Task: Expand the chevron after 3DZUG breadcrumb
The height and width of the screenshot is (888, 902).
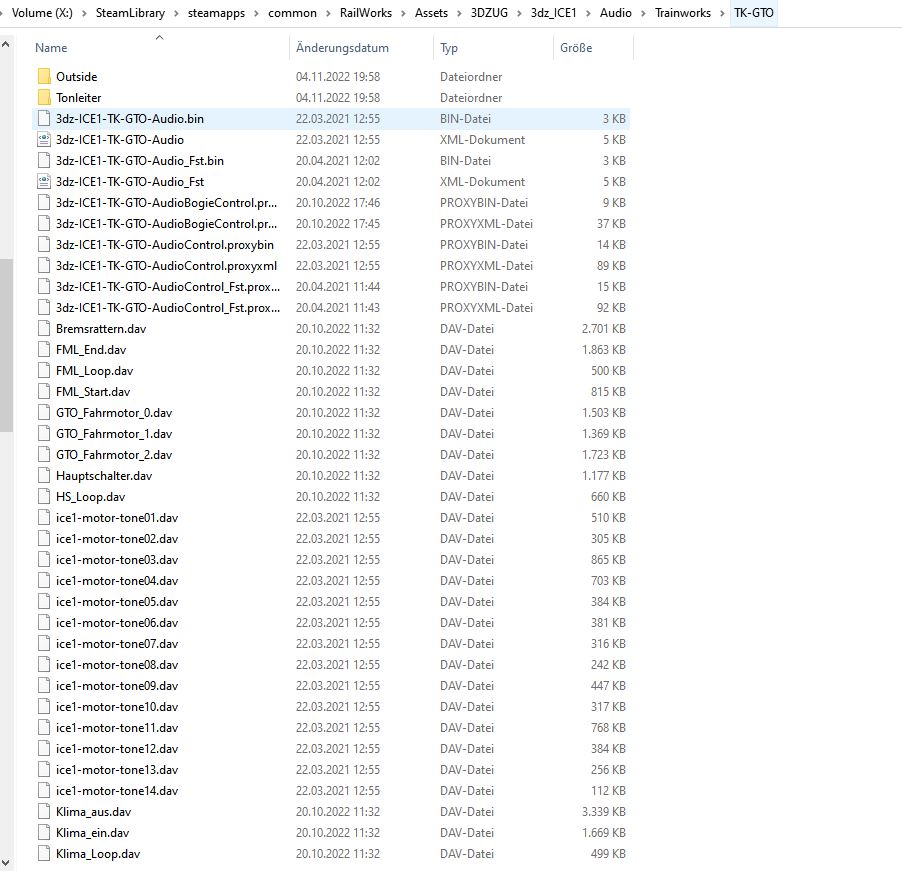Action: [519, 13]
